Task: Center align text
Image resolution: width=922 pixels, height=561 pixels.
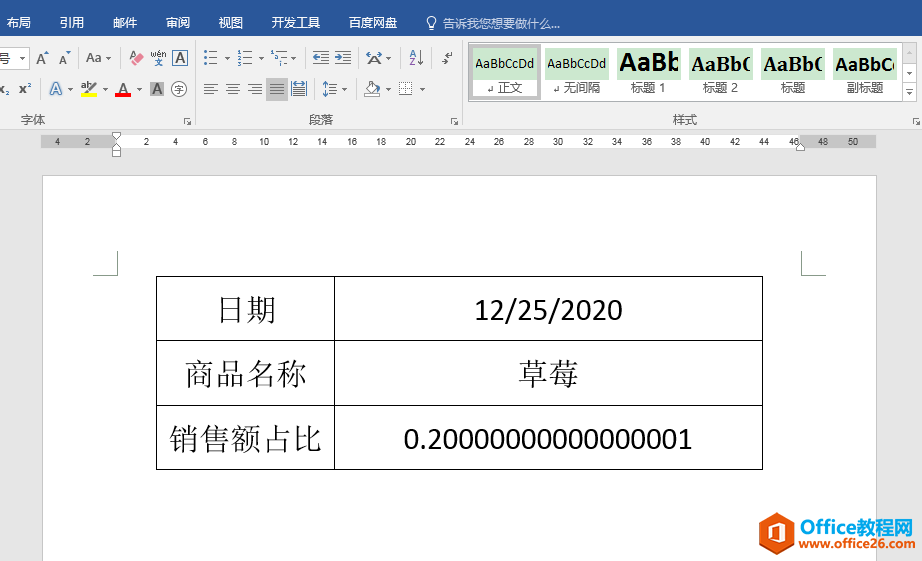Action: (233, 89)
